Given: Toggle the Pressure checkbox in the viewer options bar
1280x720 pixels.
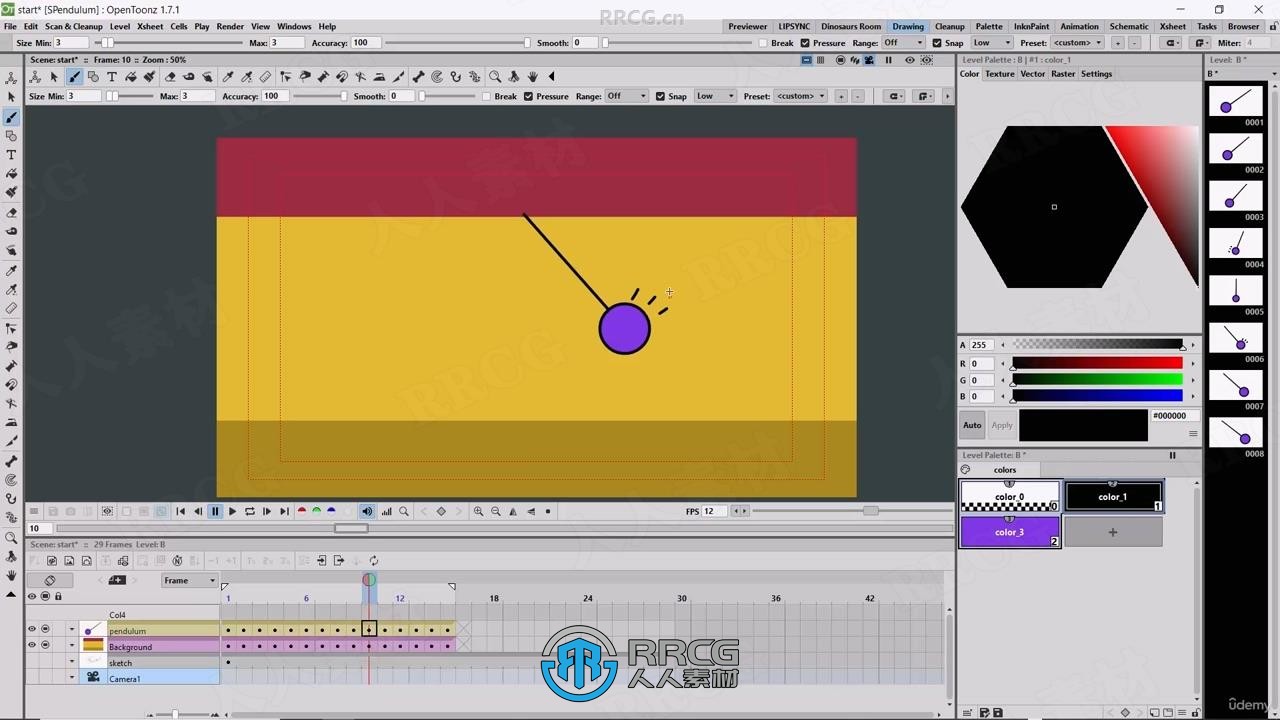Looking at the screenshot, I should point(528,96).
